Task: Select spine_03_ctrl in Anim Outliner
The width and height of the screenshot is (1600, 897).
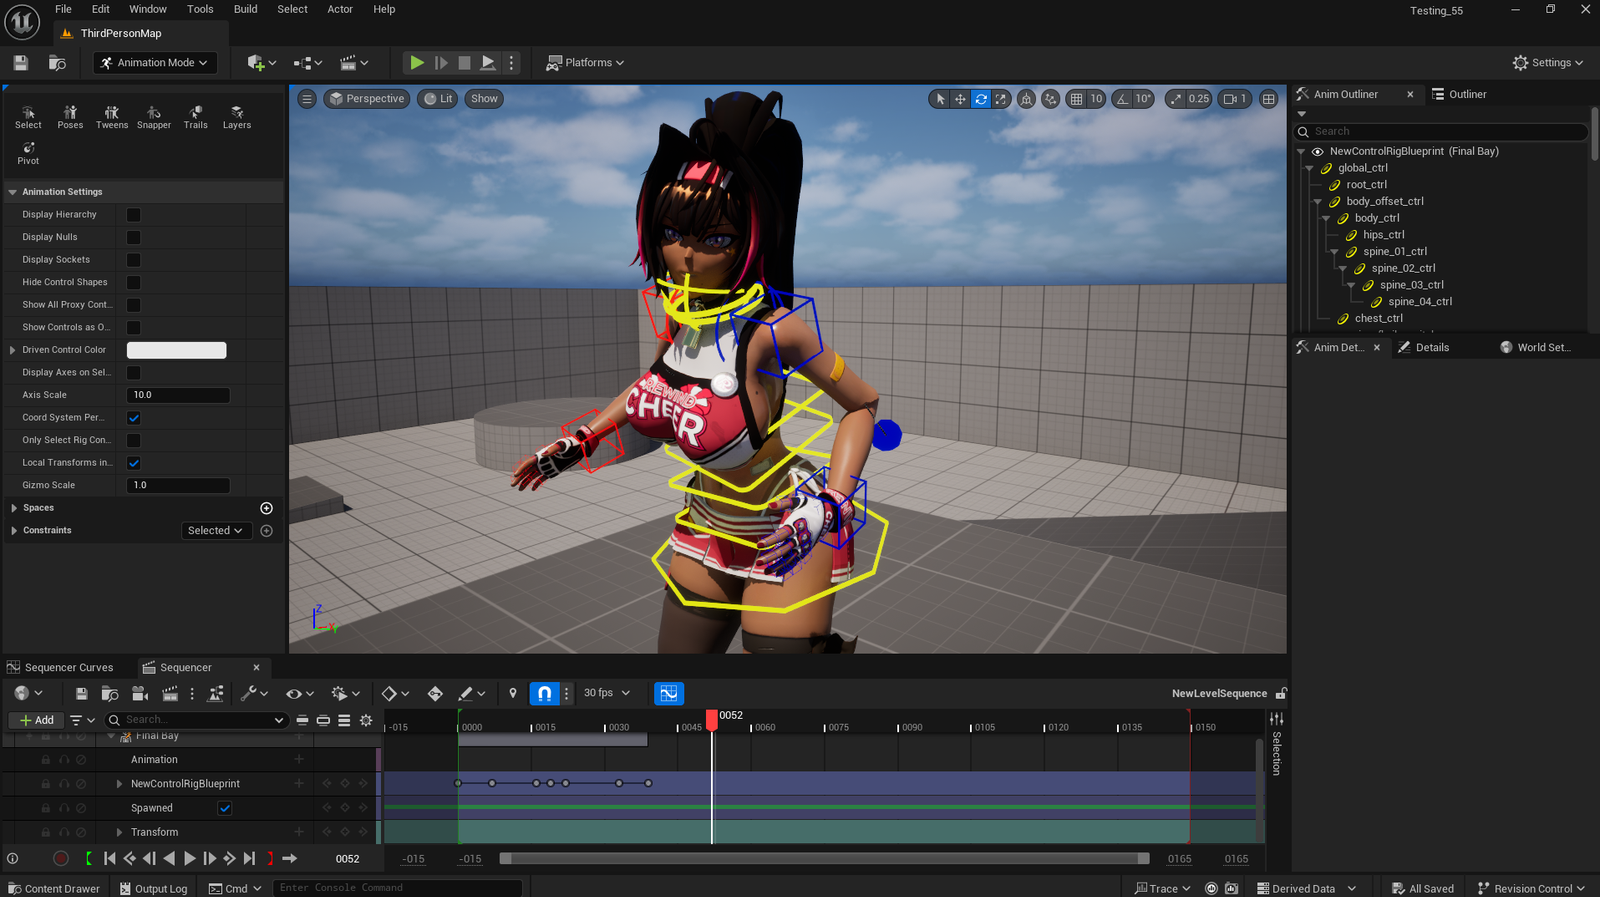Action: click(x=1411, y=285)
